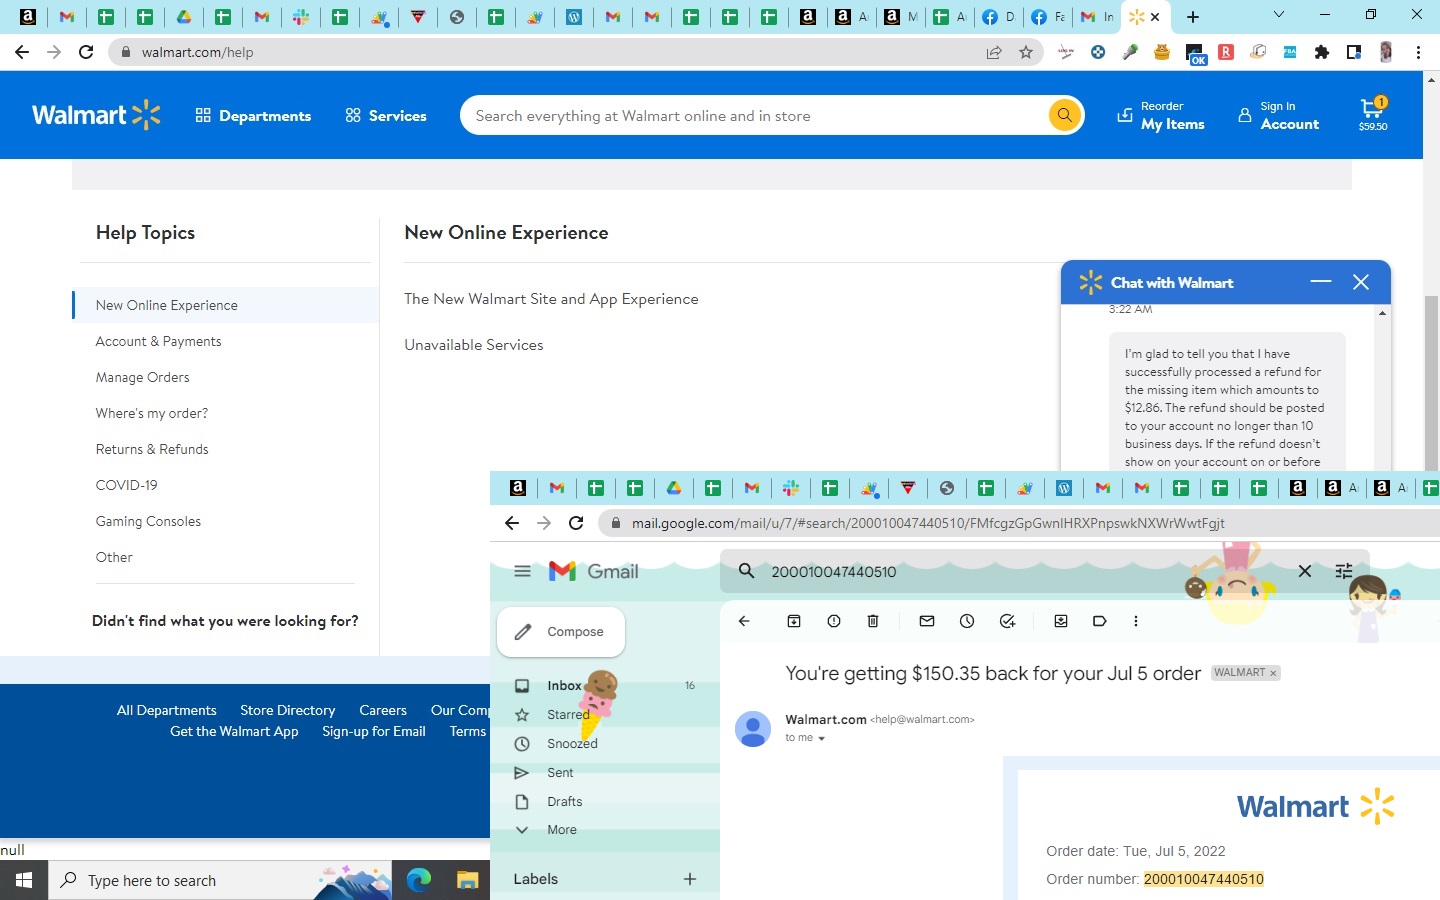The width and height of the screenshot is (1440, 900).
Task: Show Gmail search options
Action: point(1344,571)
